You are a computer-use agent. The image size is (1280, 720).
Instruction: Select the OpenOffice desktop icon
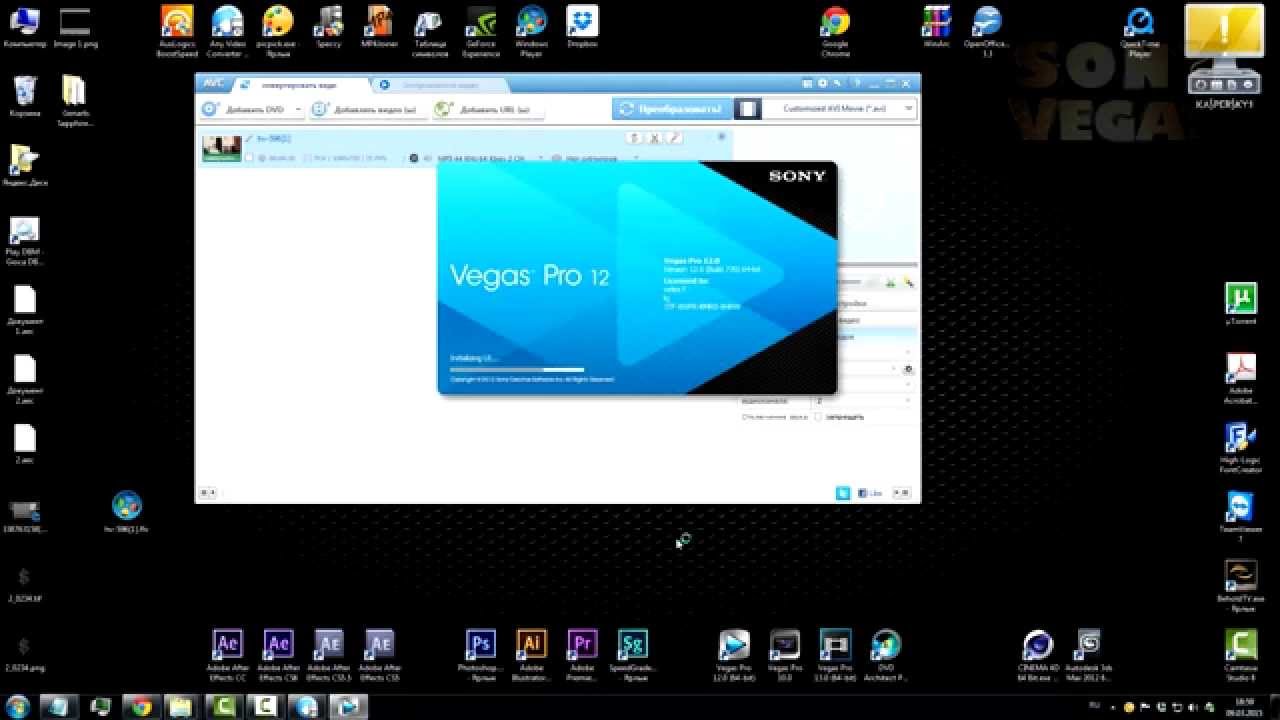(987, 32)
